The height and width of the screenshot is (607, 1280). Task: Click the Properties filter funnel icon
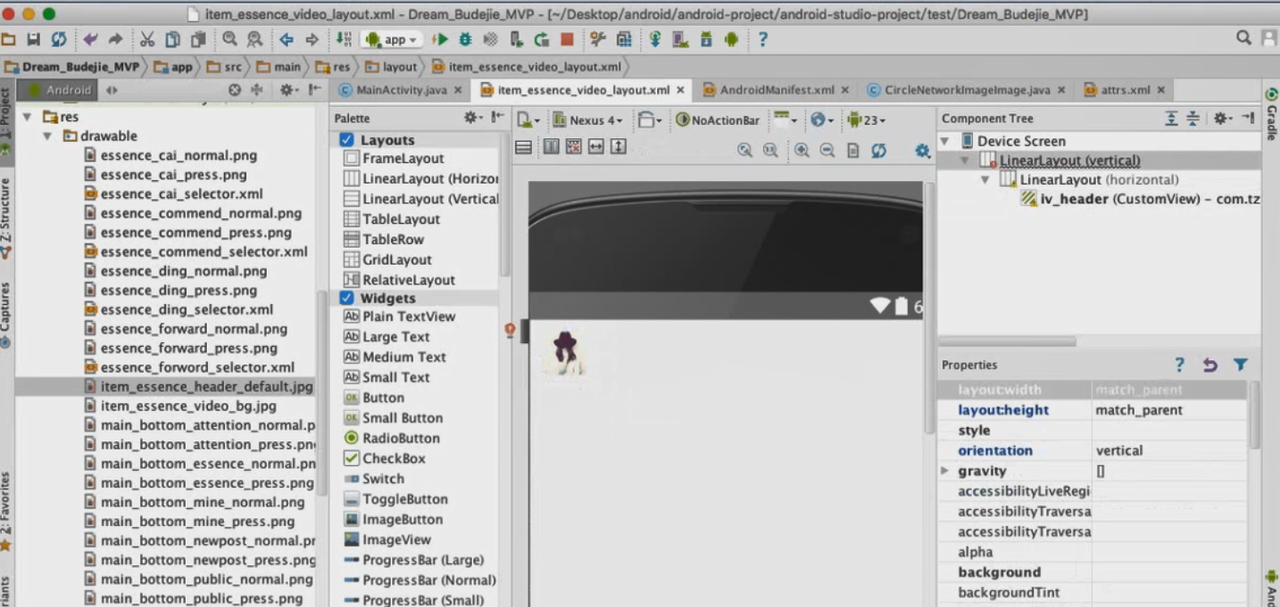point(1240,365)
